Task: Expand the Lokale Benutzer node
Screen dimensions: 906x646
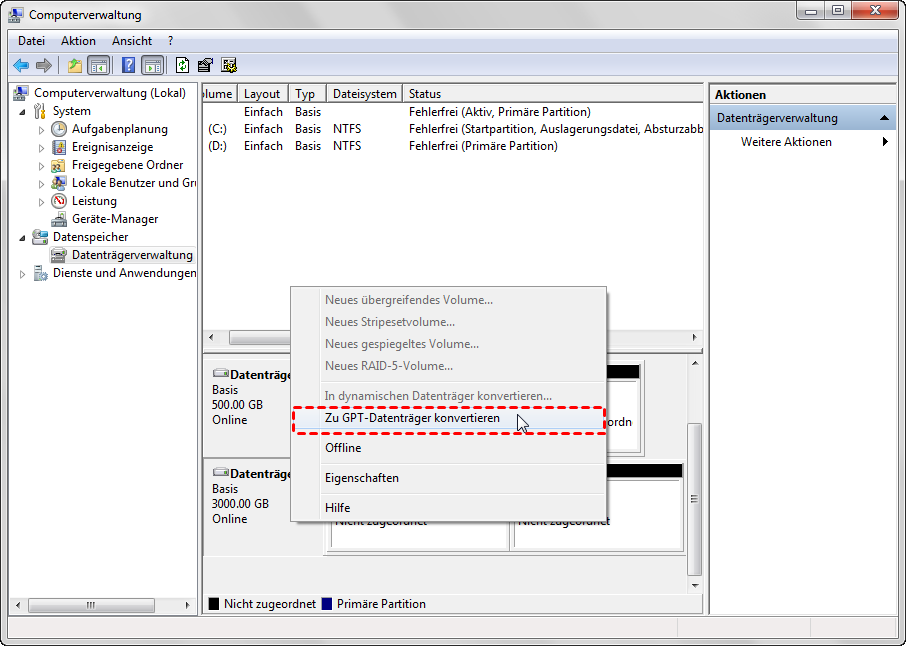Action: (x=41, y=184)
